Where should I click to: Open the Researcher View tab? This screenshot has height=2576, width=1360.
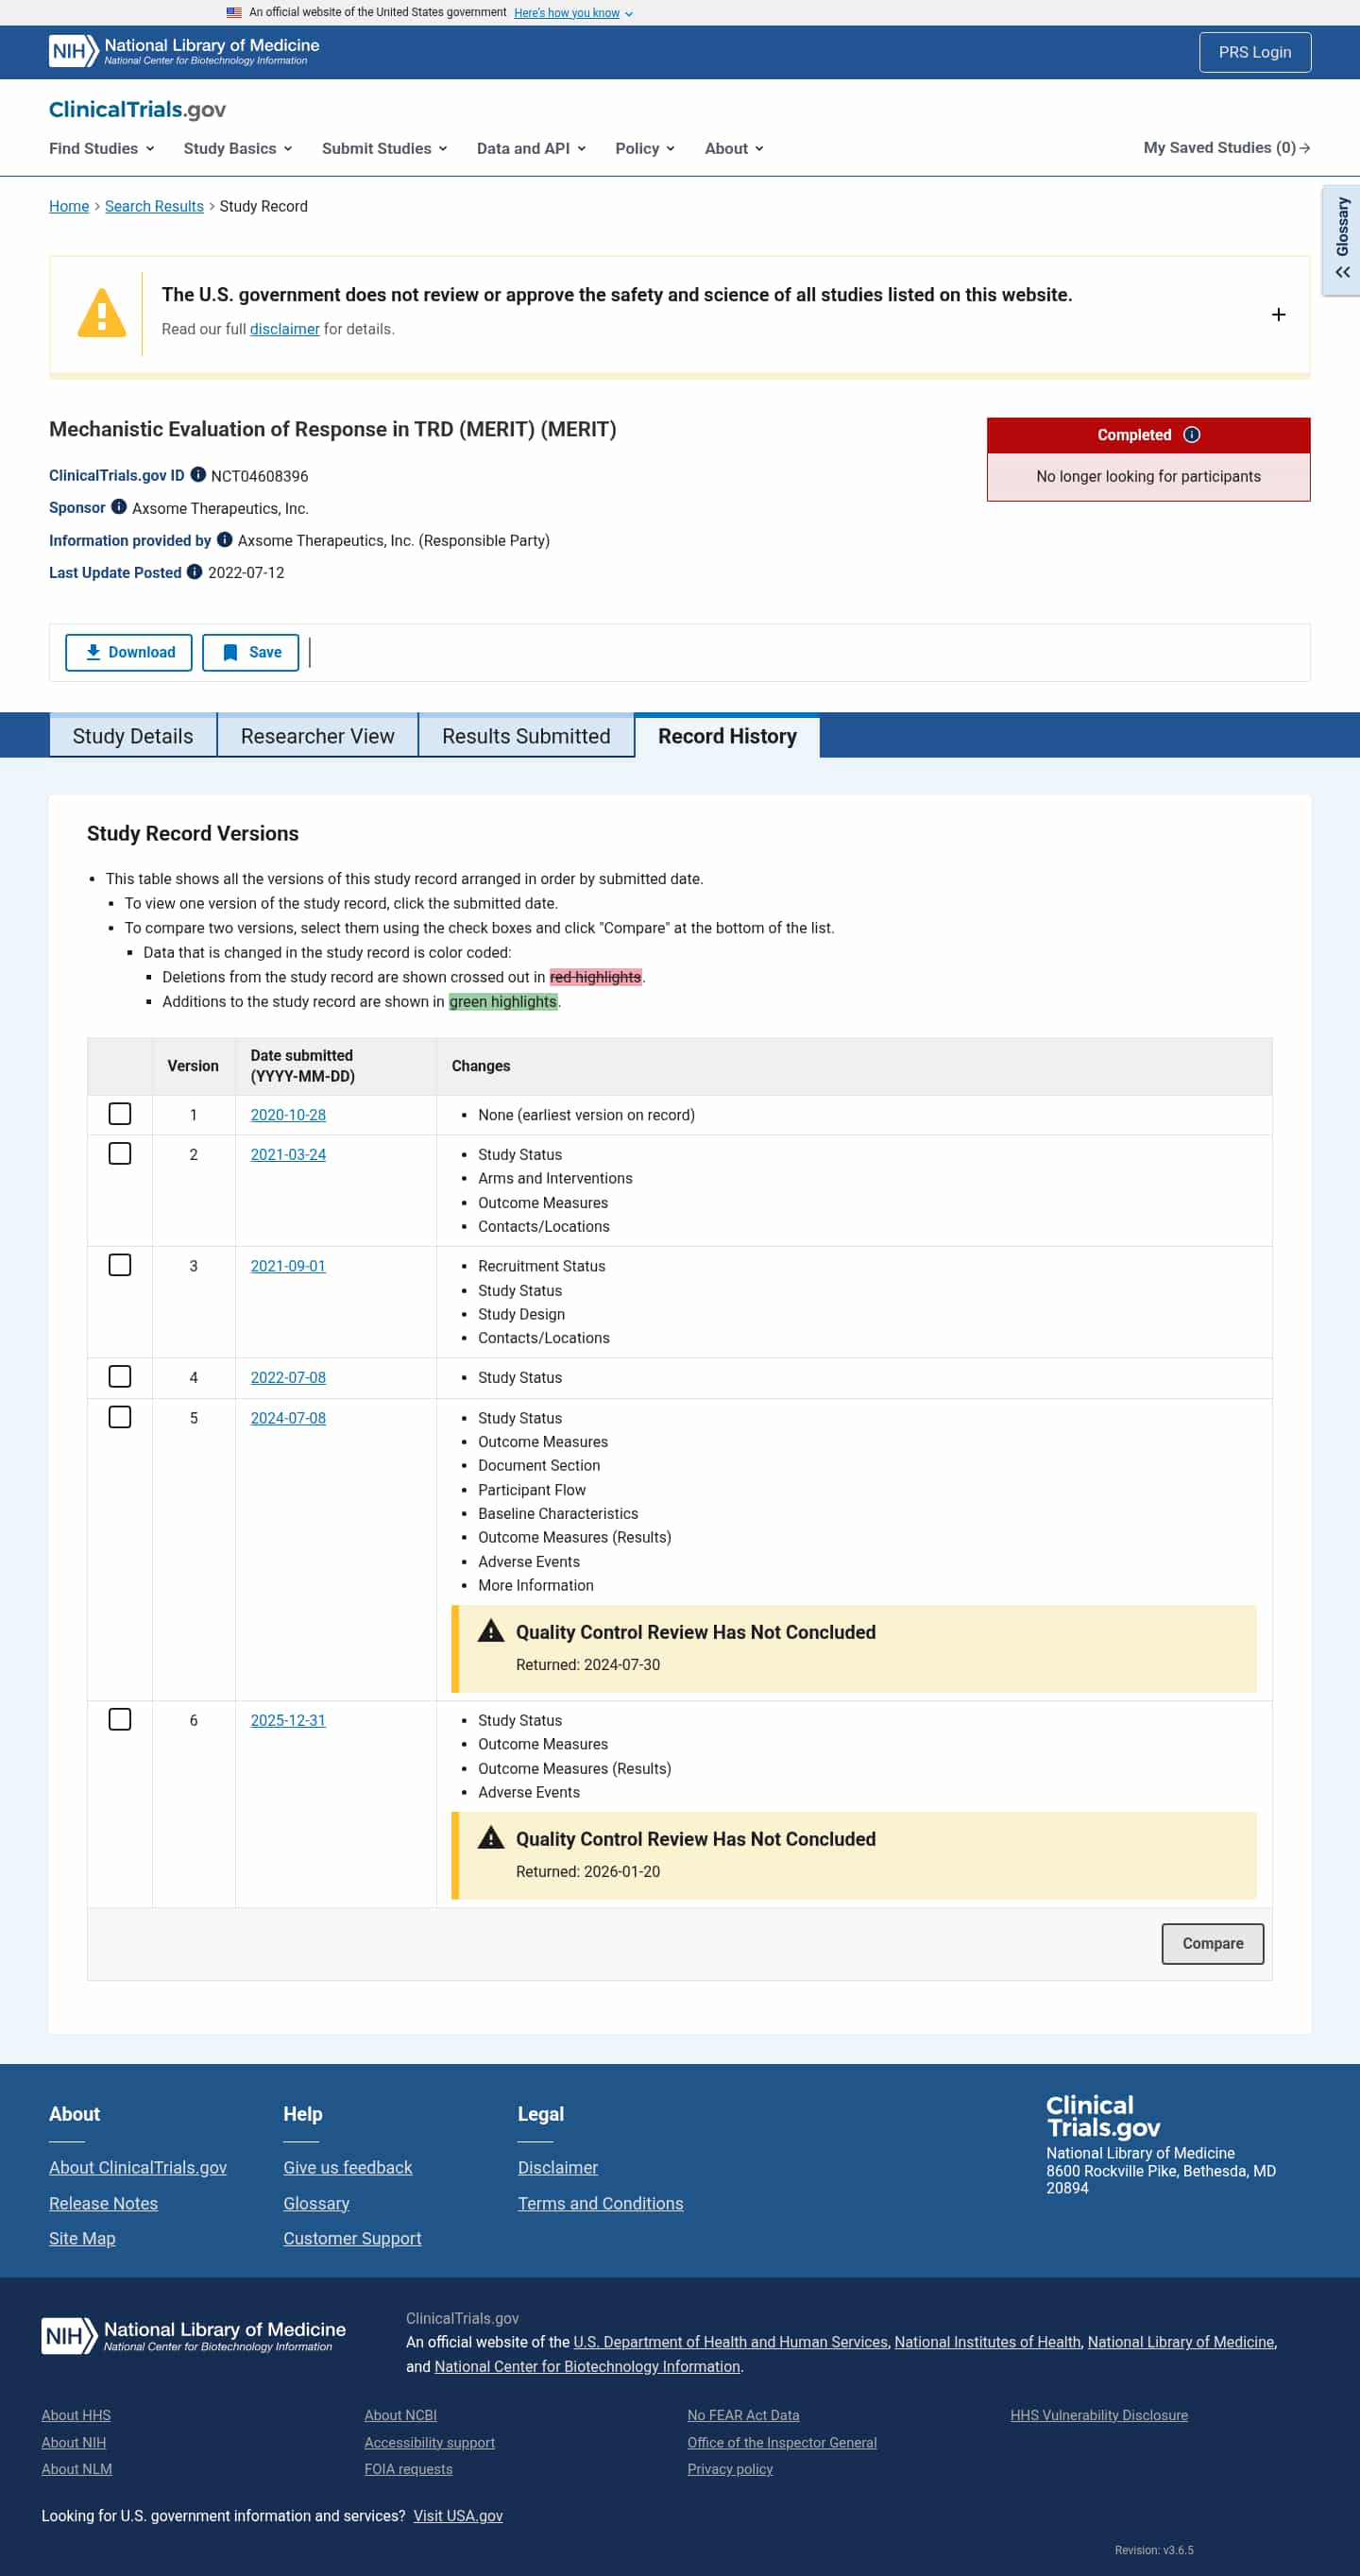point(318,736)
